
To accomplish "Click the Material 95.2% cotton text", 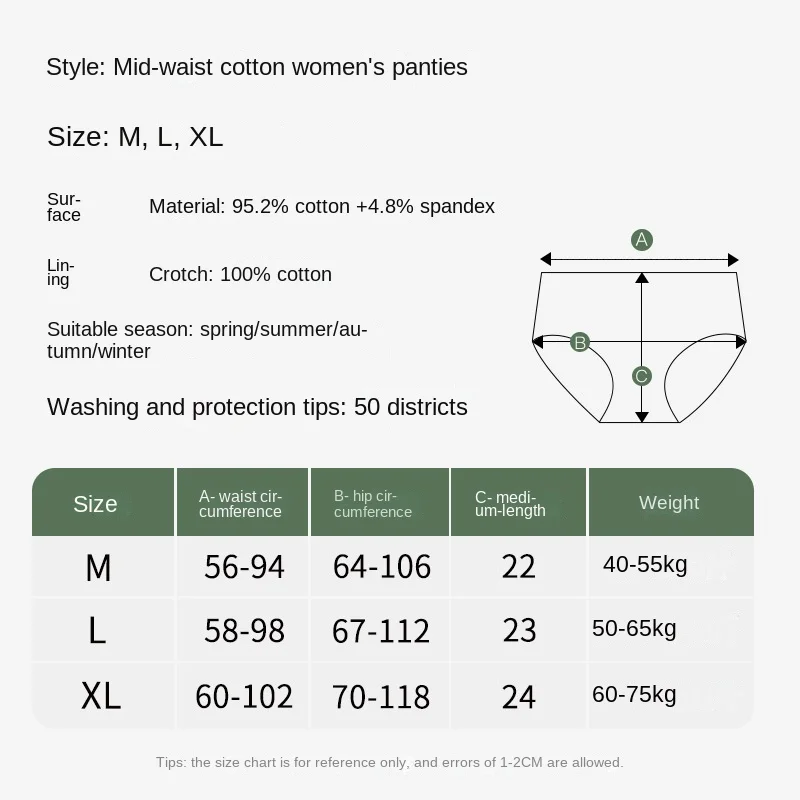I will click(321, 207).
